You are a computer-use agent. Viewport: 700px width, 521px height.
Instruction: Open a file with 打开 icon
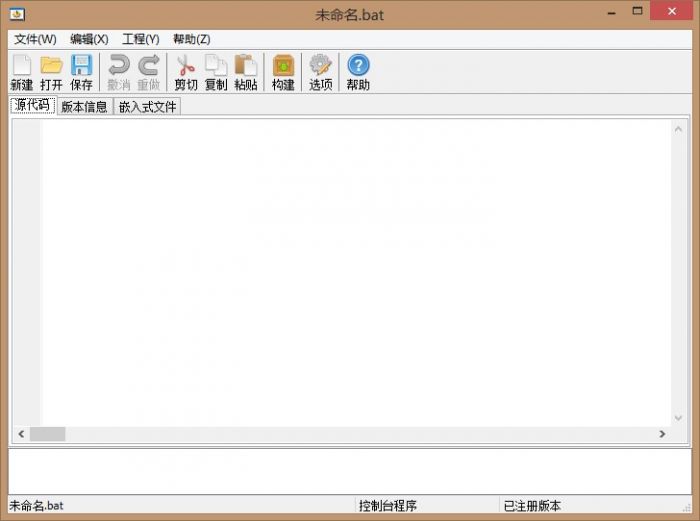pyautogui.click(x=51, y=72)
